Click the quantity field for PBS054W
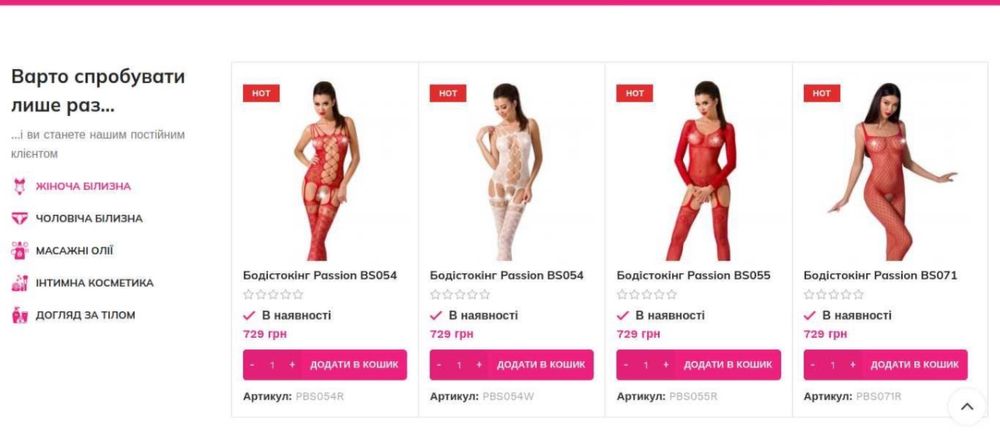 [x=459, y=365]
